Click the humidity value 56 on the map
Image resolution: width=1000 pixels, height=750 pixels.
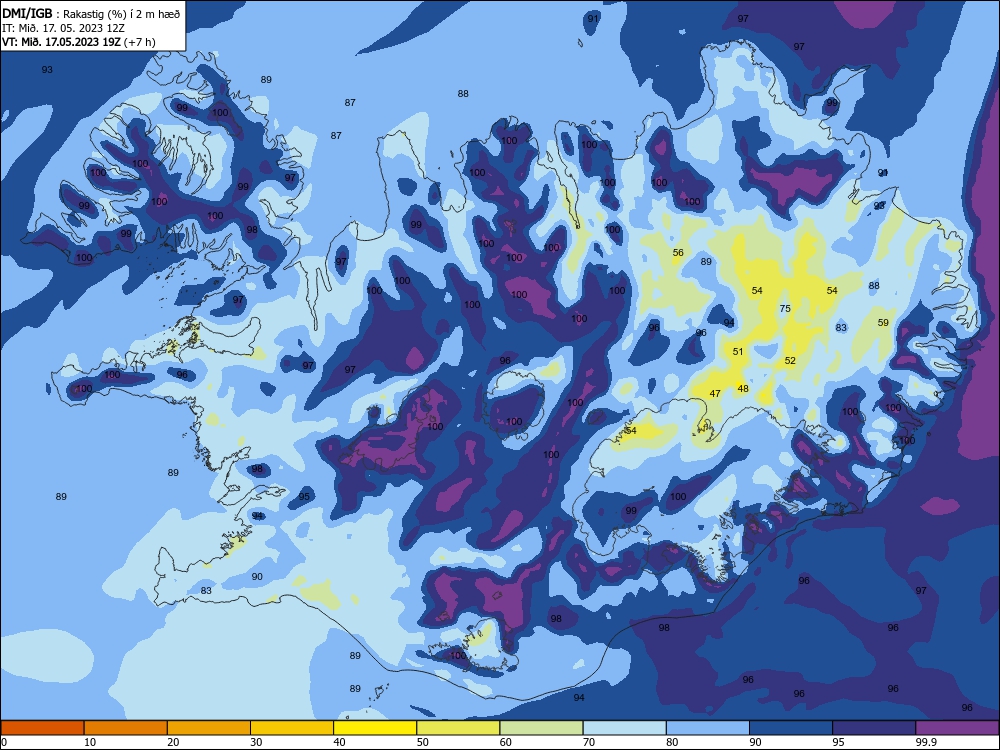pos(678,253)
